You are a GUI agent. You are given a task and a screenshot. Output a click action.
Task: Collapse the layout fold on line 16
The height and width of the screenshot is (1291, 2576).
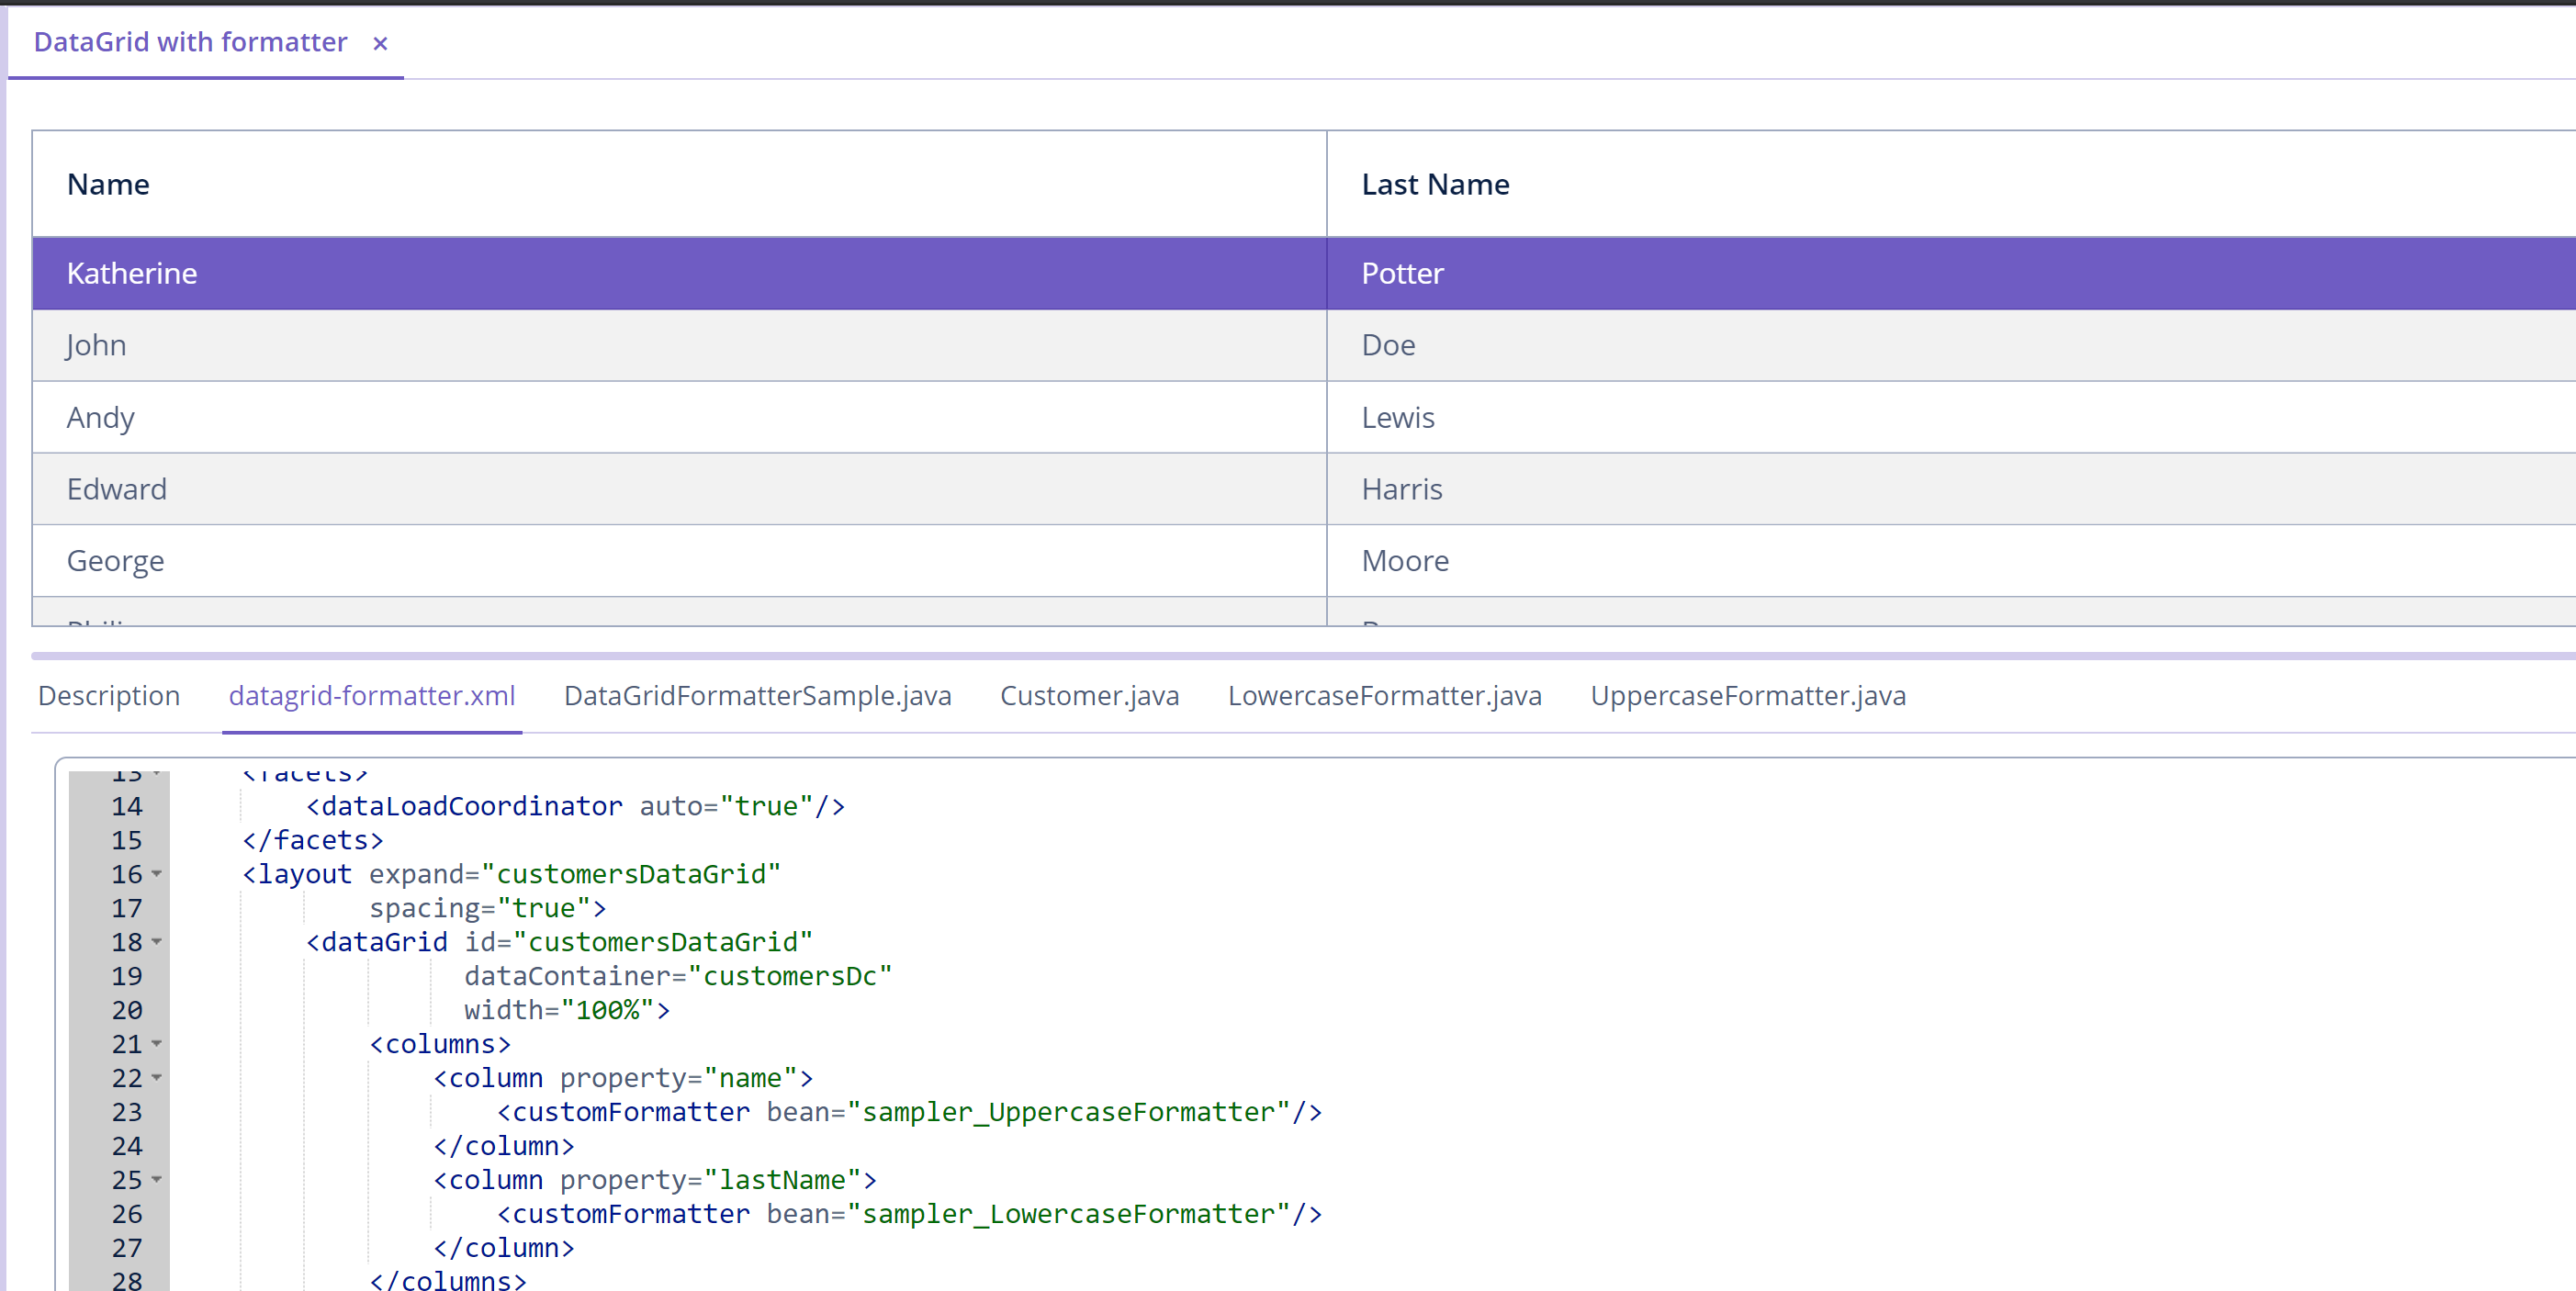[158, 874]
